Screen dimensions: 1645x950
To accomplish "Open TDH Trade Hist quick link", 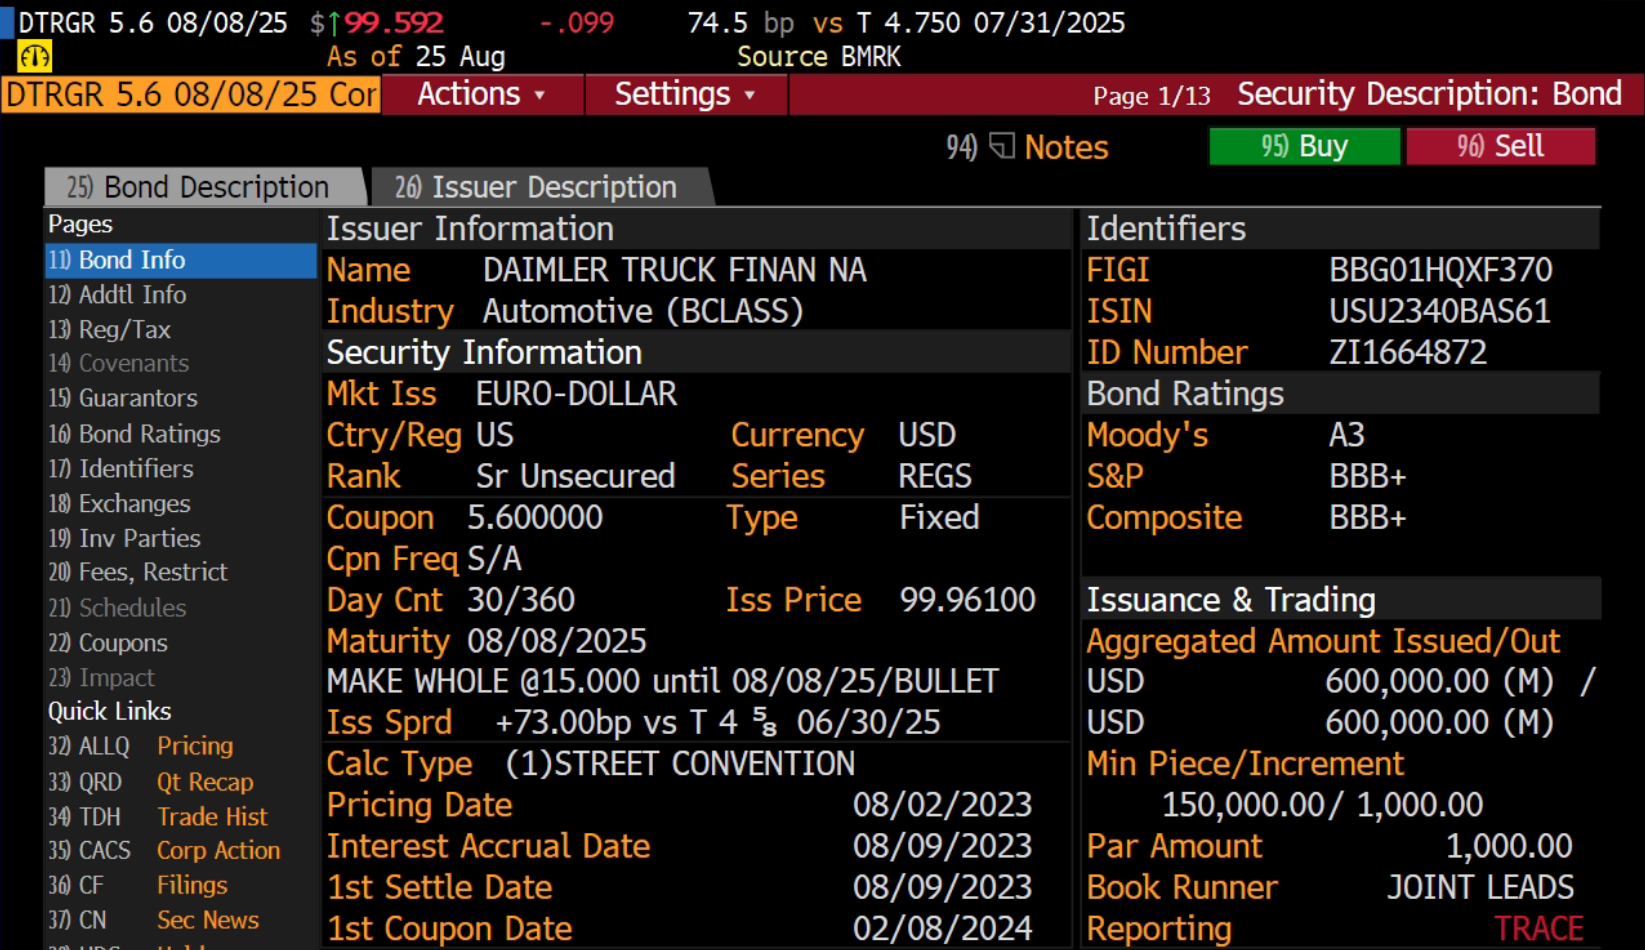I will click(x=158, y=817).
